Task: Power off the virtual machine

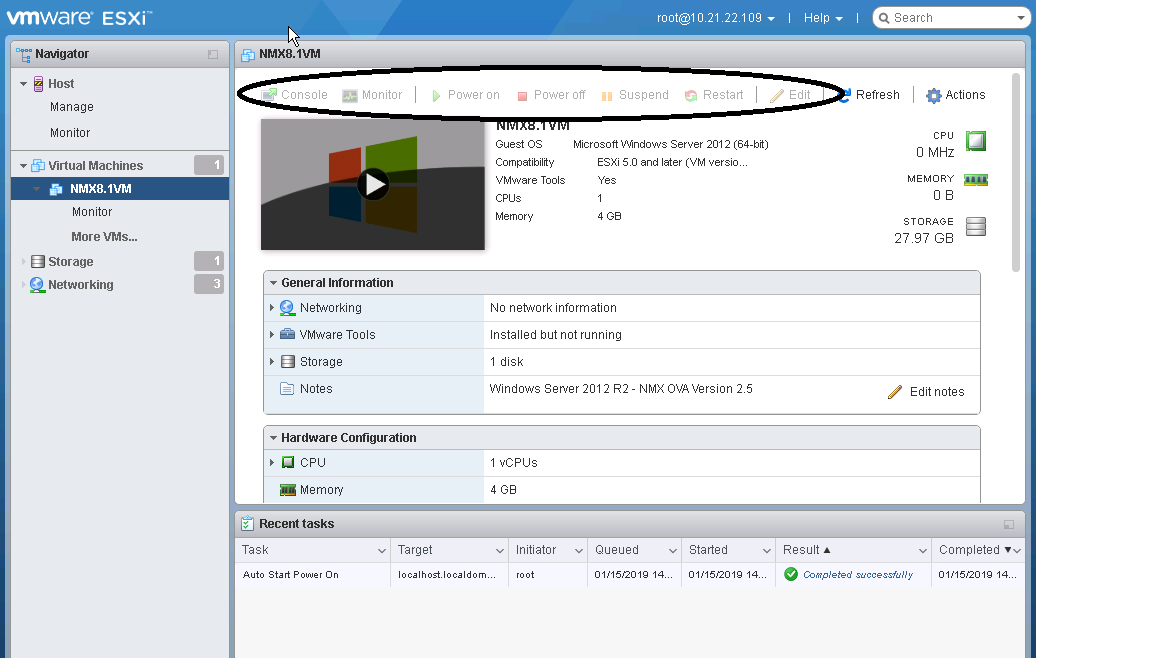Action: (551, 94)
